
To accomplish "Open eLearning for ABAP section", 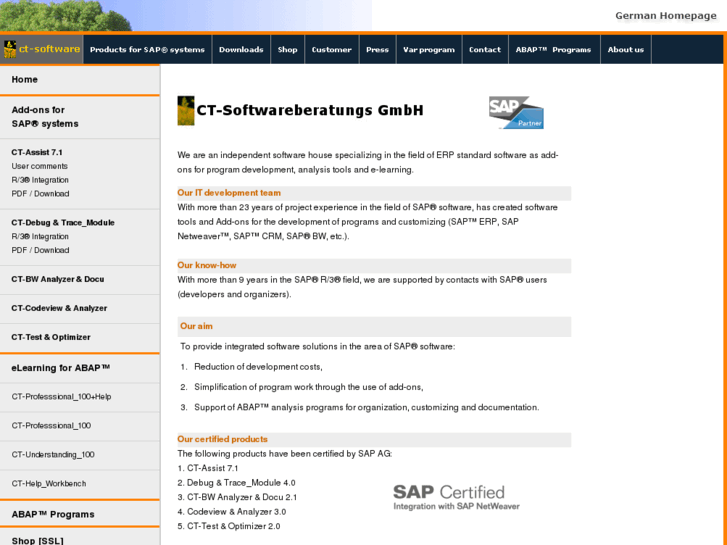I will coord(60,368).
